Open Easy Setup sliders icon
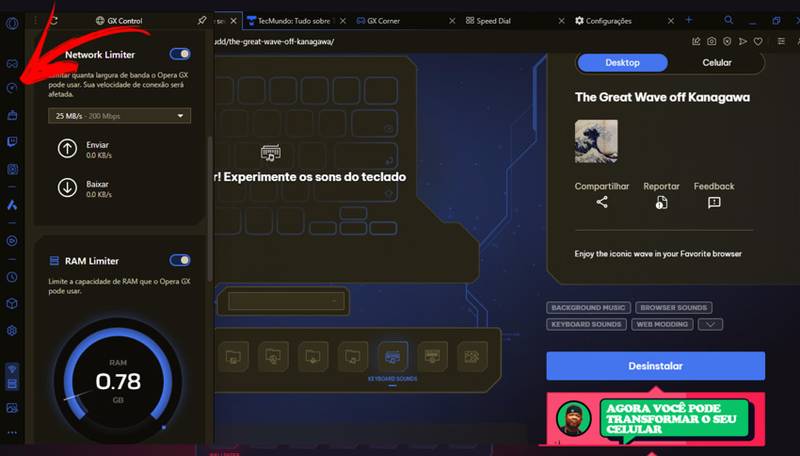800x456 pixels. tap(781, 41)
